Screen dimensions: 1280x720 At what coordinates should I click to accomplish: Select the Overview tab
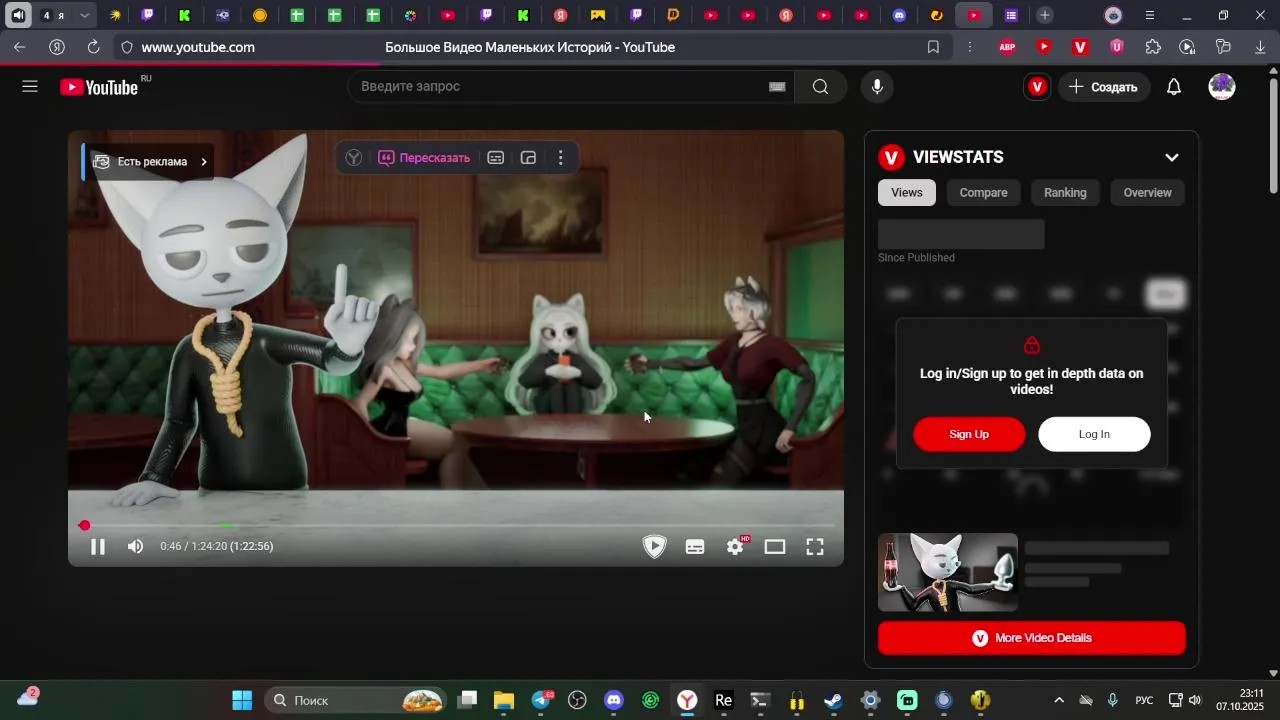(x=1147, y=193)
